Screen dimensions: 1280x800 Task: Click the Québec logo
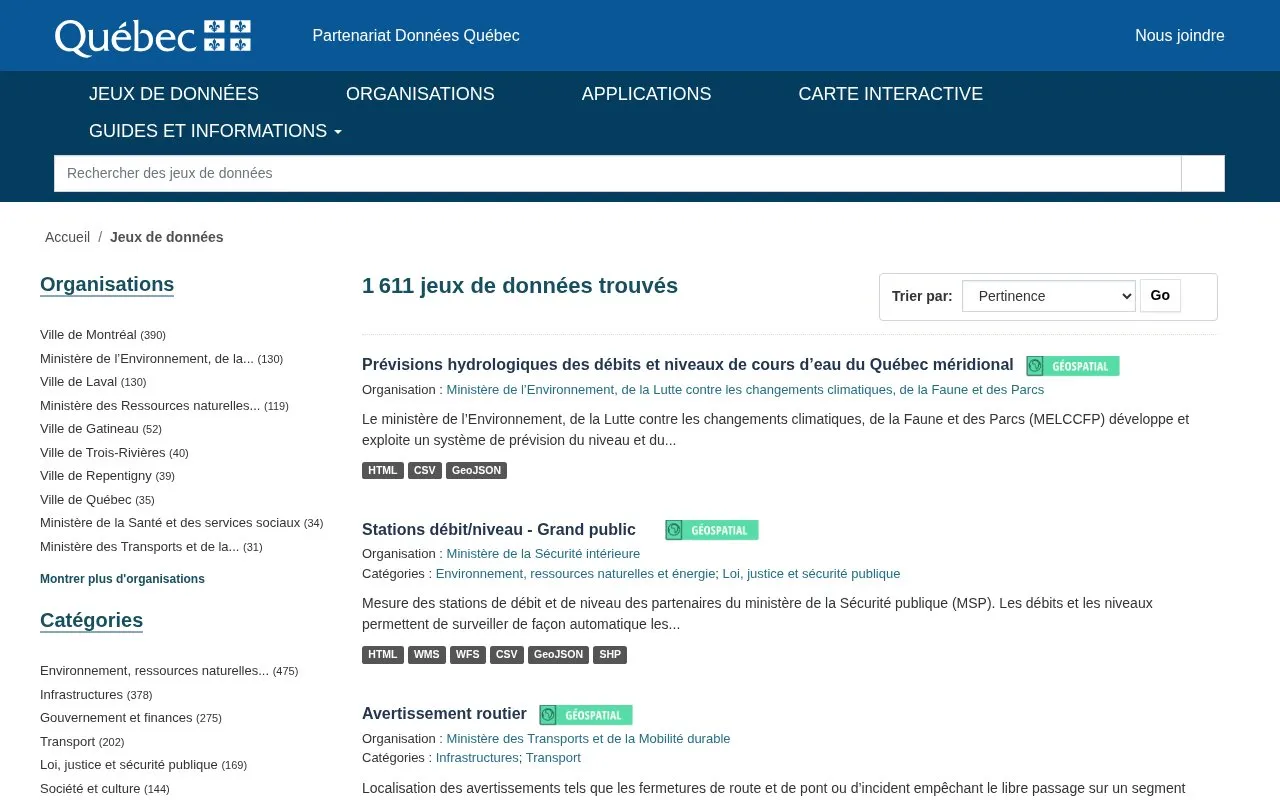153,37
